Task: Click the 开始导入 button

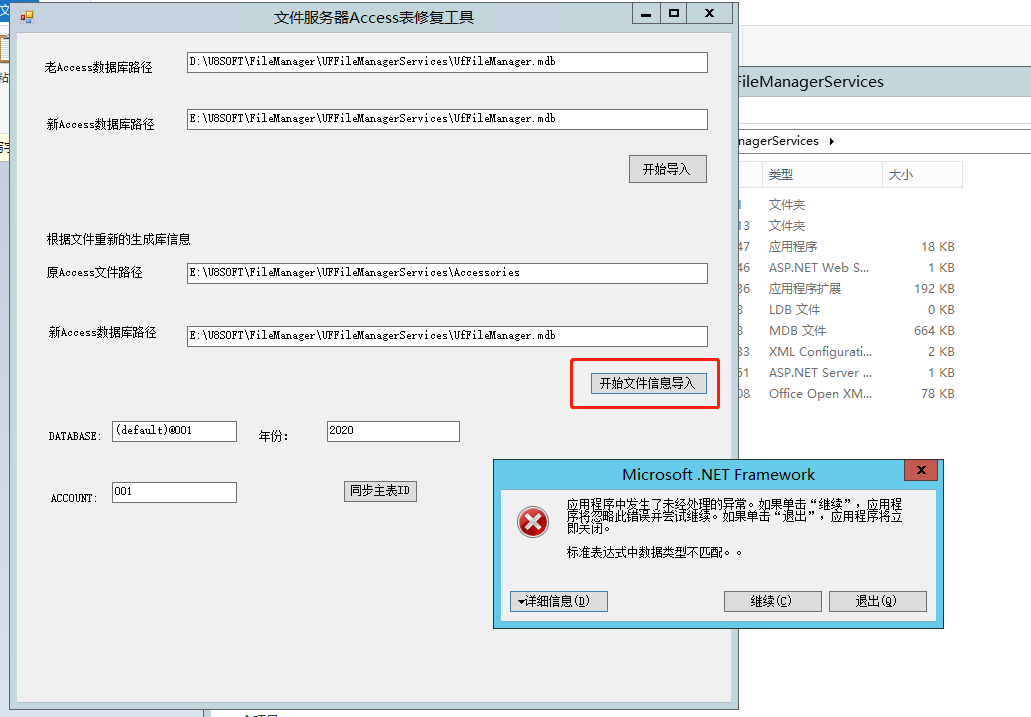Action: [667, 169]
